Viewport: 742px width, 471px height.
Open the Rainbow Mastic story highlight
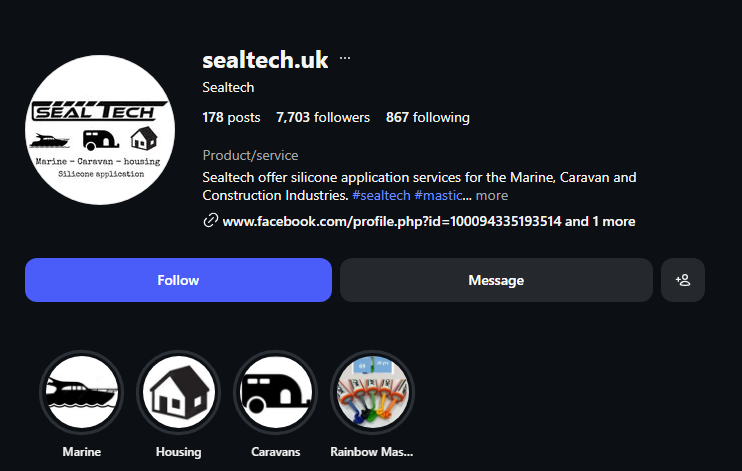[x=372, y=392]
